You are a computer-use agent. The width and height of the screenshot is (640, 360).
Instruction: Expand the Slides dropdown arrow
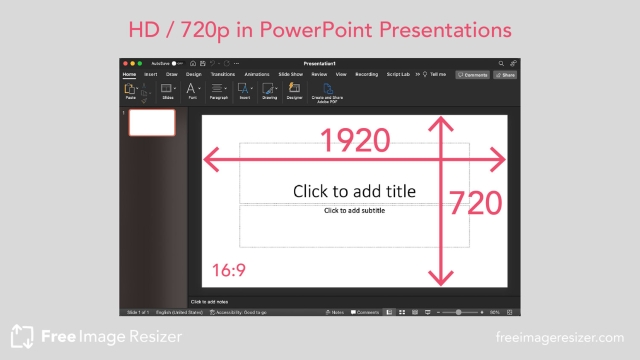point(175,89)
